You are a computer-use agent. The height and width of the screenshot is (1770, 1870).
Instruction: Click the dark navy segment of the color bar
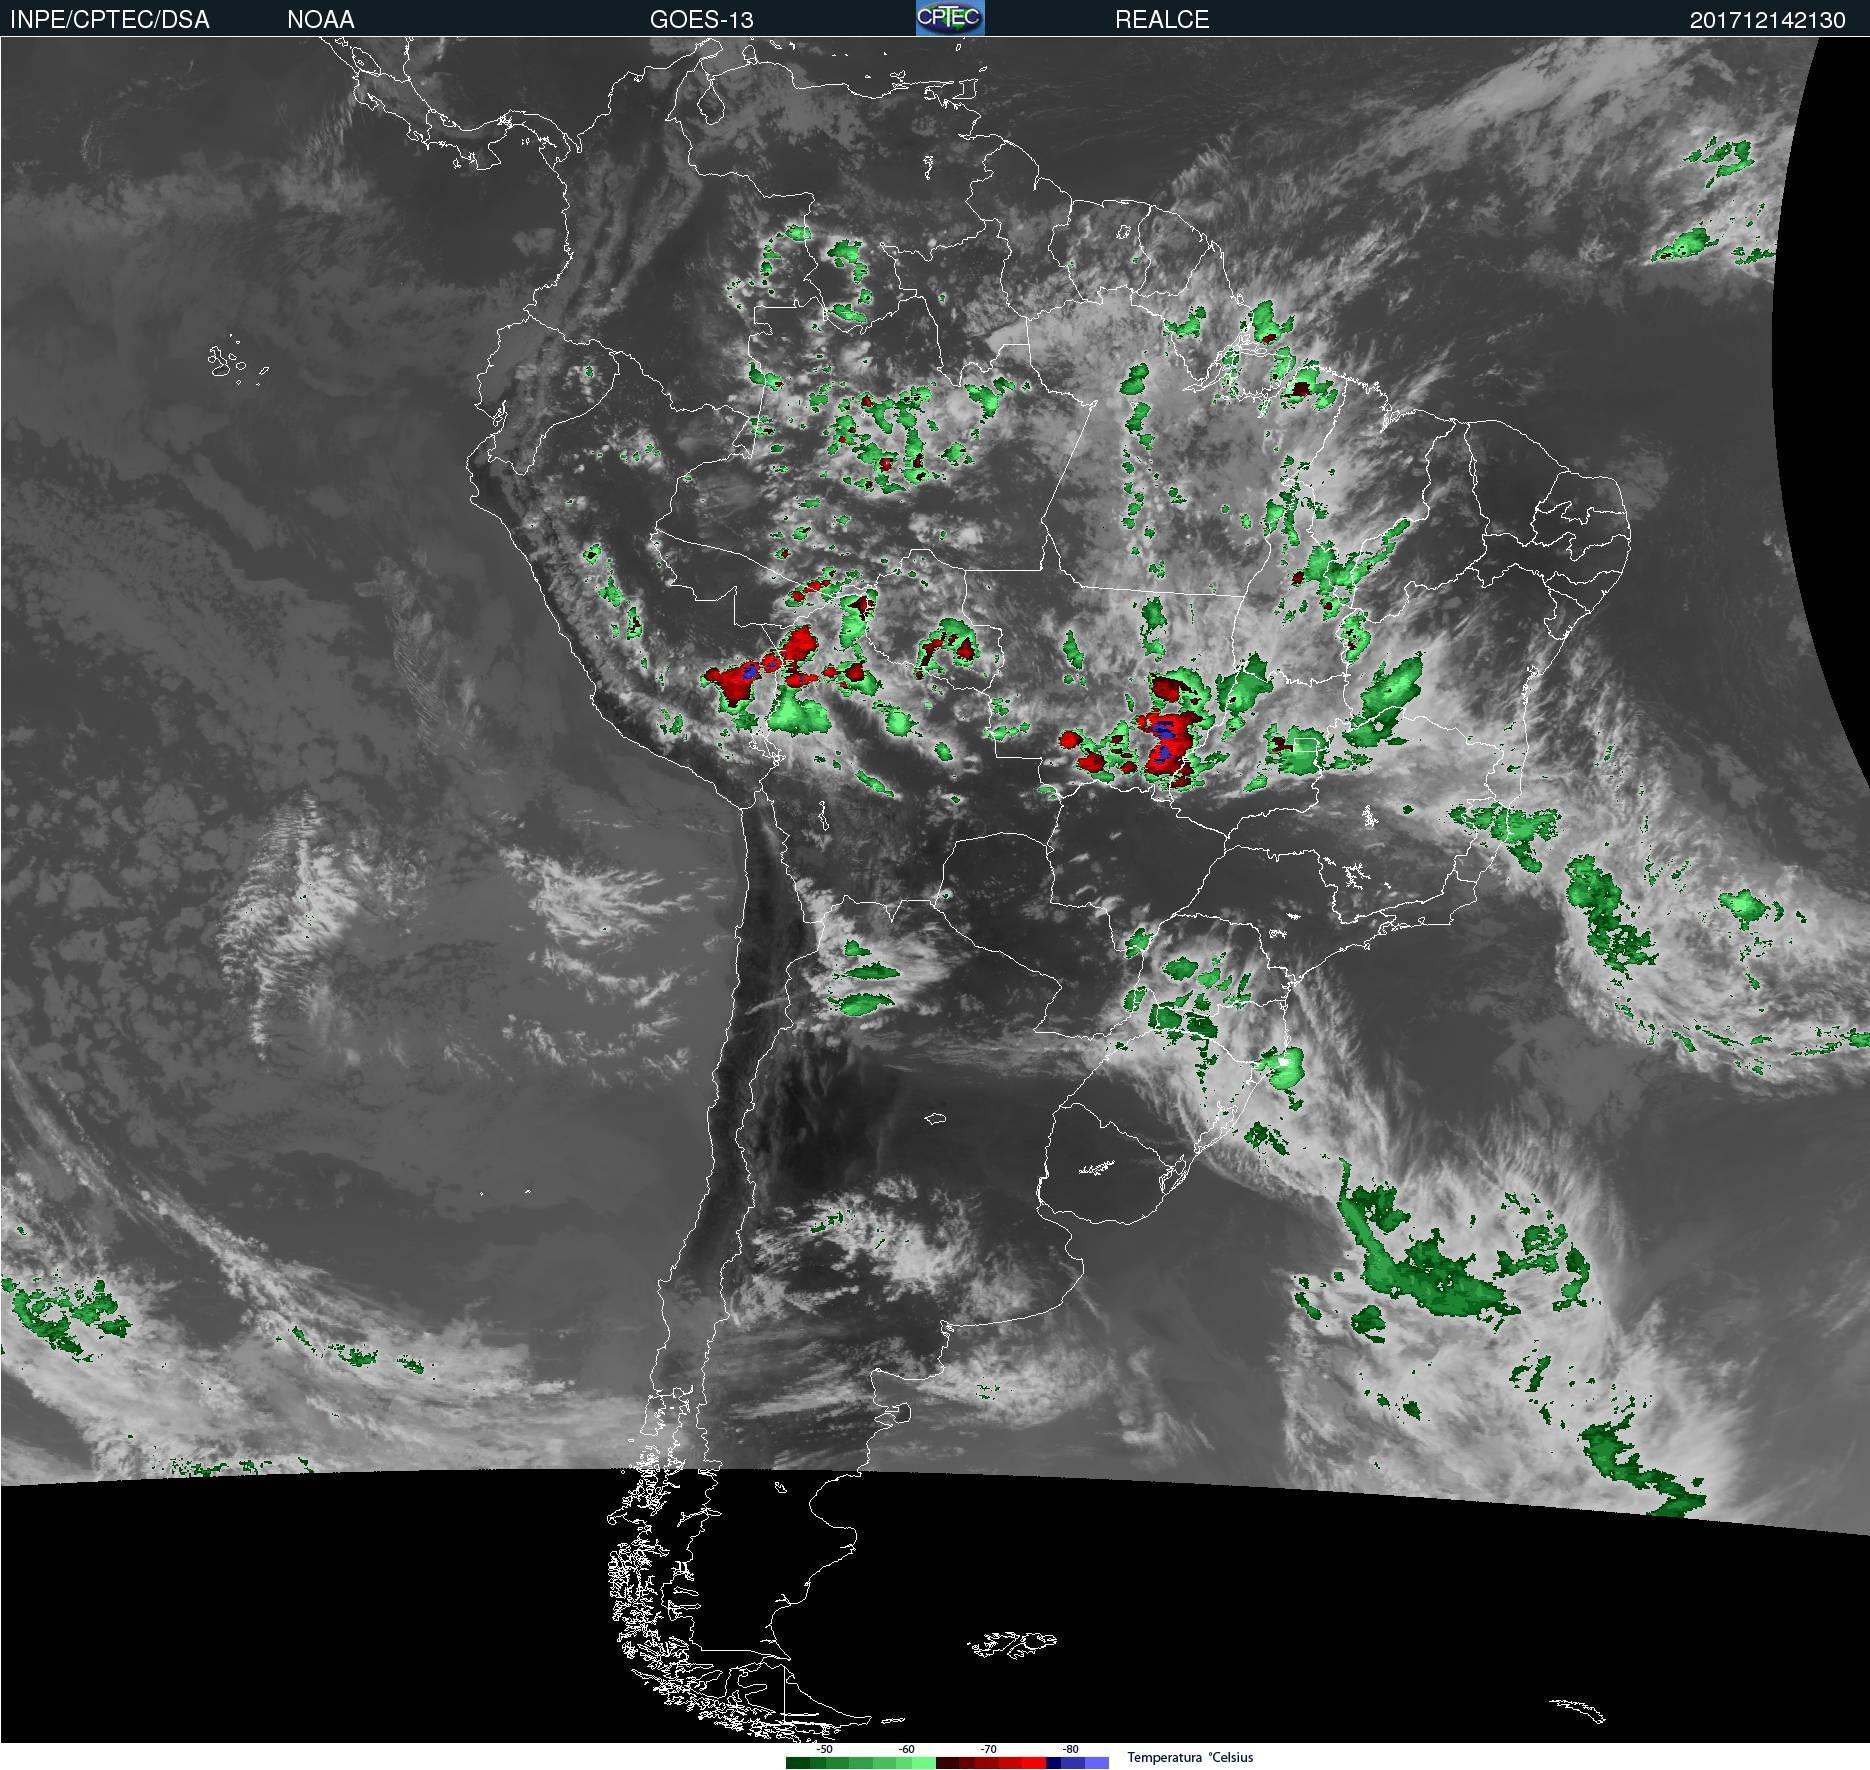pyautogui.click(x=1053, y=1763)
